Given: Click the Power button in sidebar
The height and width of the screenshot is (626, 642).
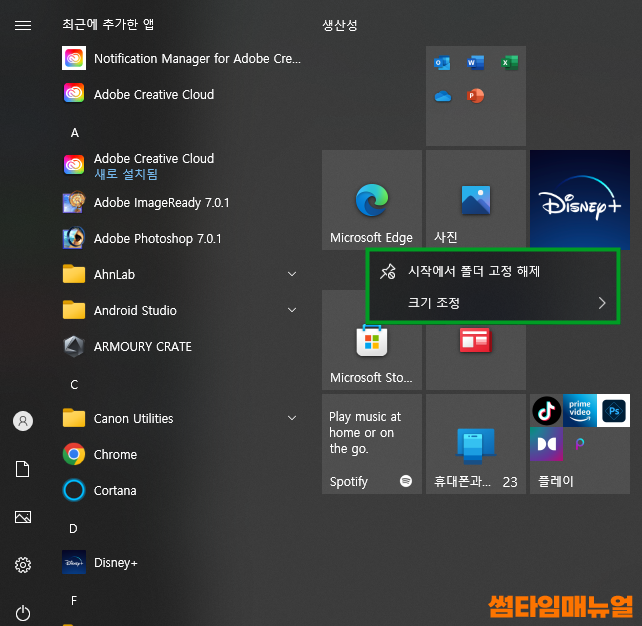Looking at the screenshot, I should pyautogui.click(x=23, y=613).
